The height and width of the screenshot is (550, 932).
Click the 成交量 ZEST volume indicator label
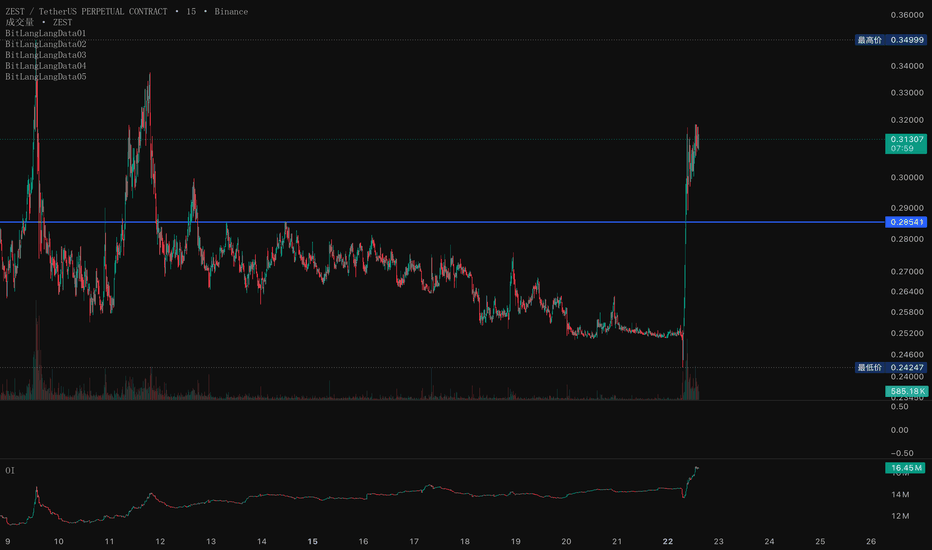tap(39, 22)
